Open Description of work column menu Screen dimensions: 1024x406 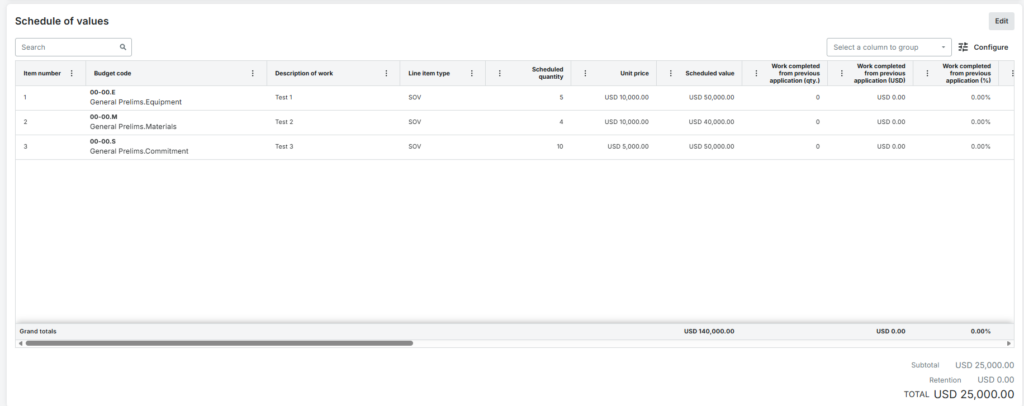386,73
